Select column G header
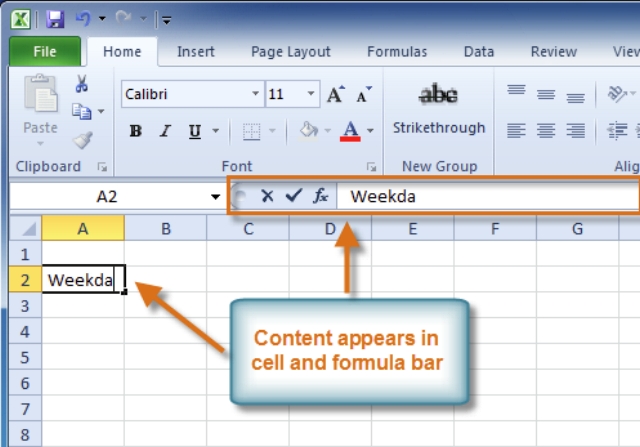Screen dimensions: 640x447 point(577,229)
